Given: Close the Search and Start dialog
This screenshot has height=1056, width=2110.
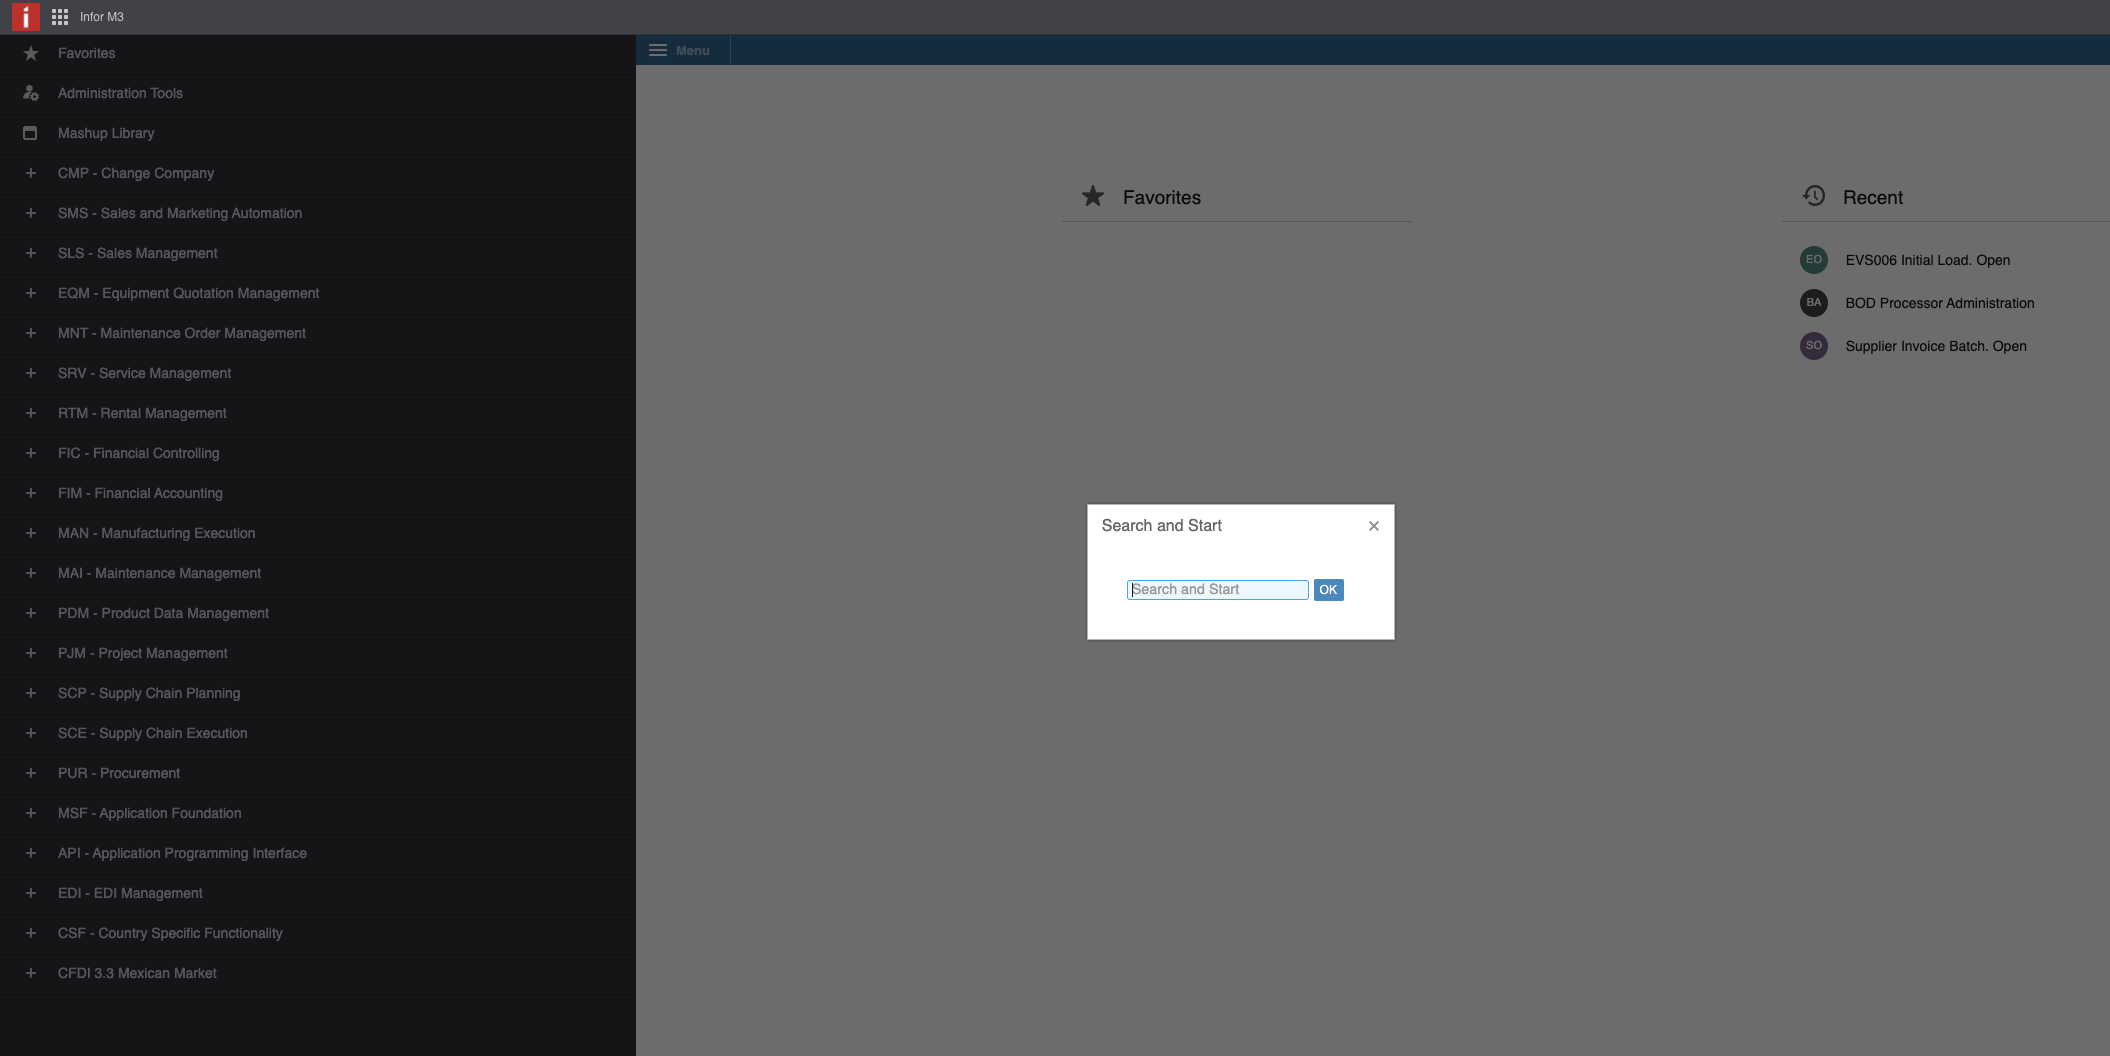Looking at the screenshot, I should point(1373,526).
